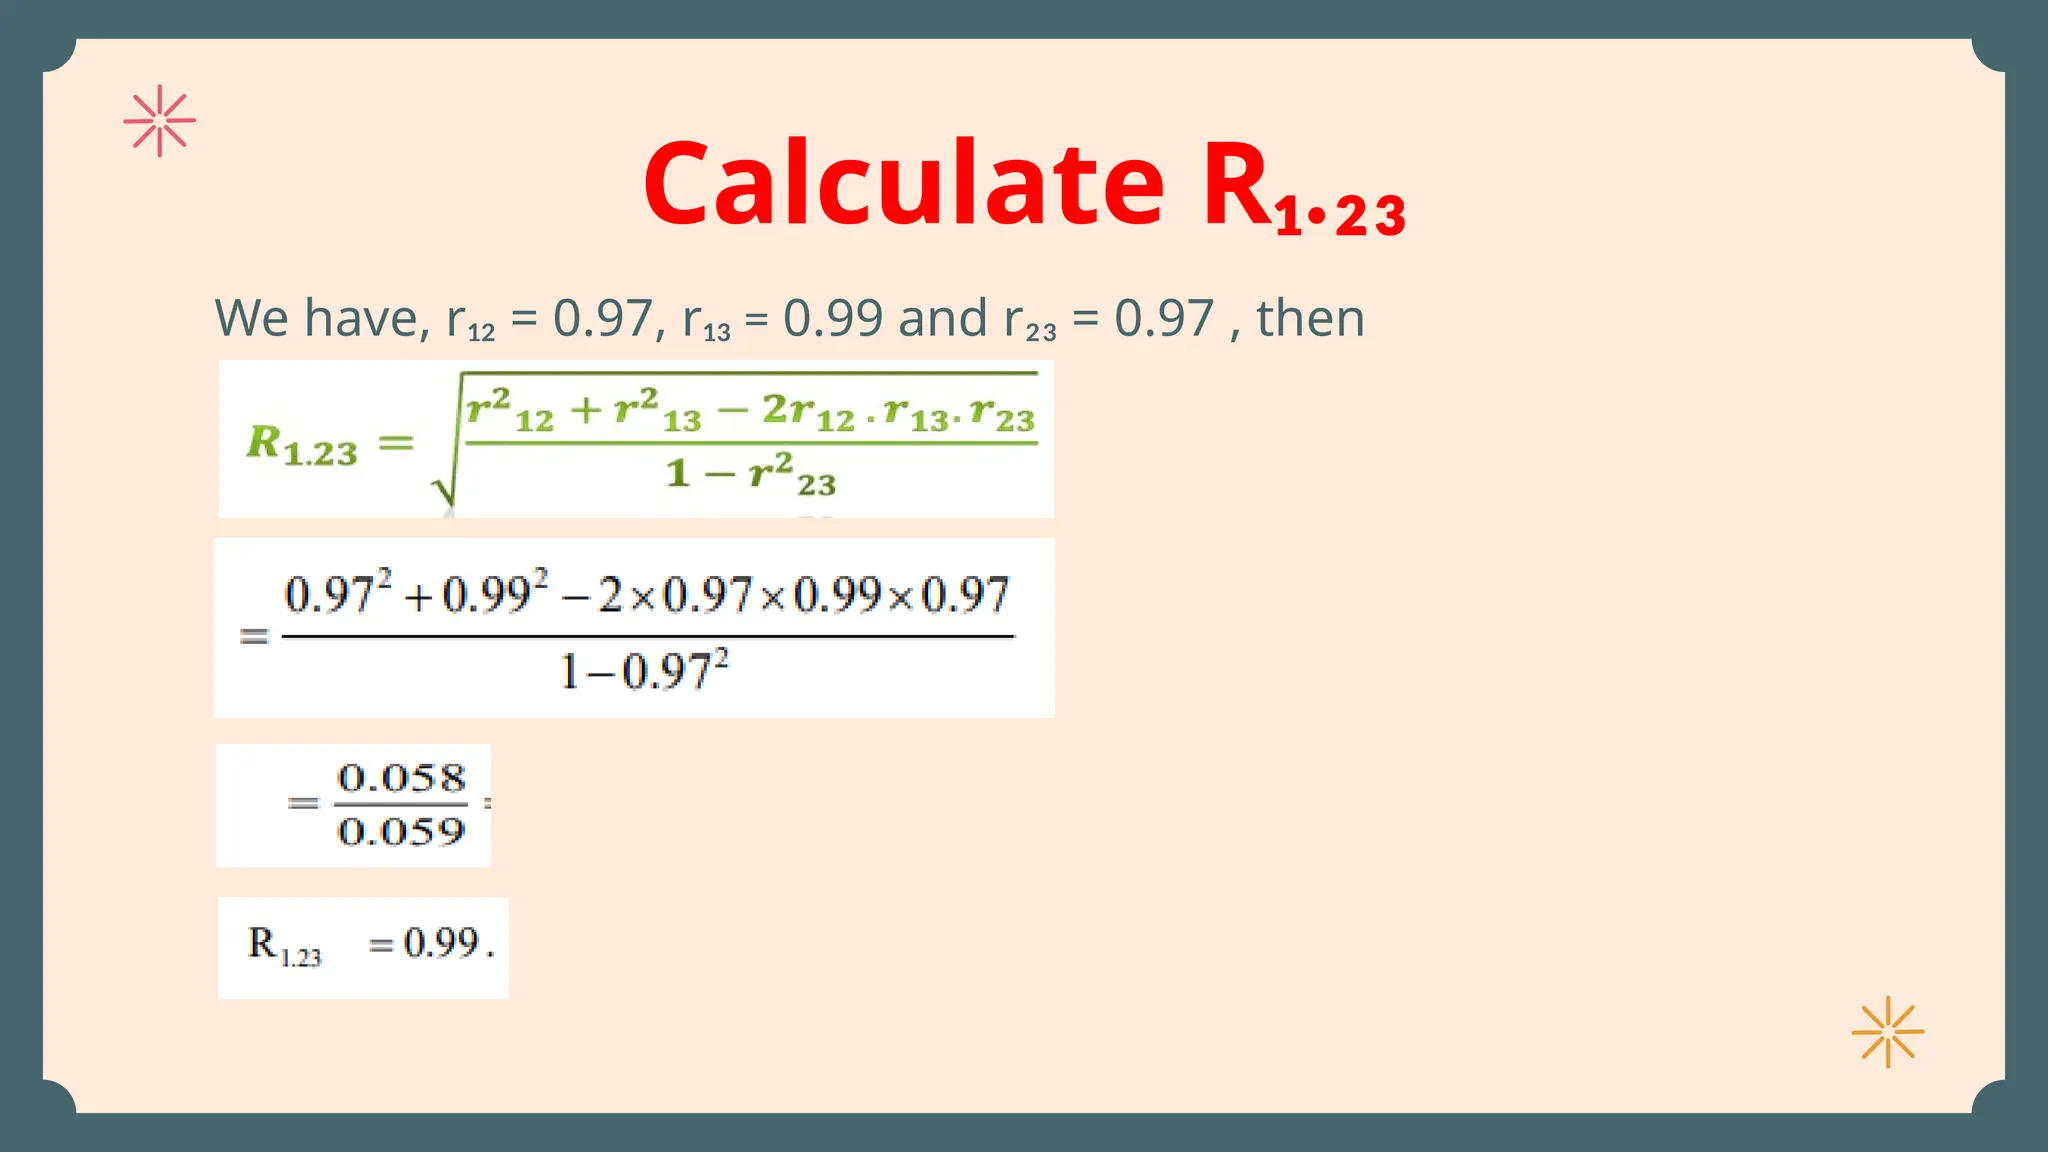The image size is (2048, 1152).
Task: Select the line beginning "We have, r12 = 0.97"
Action: (790, 319)
